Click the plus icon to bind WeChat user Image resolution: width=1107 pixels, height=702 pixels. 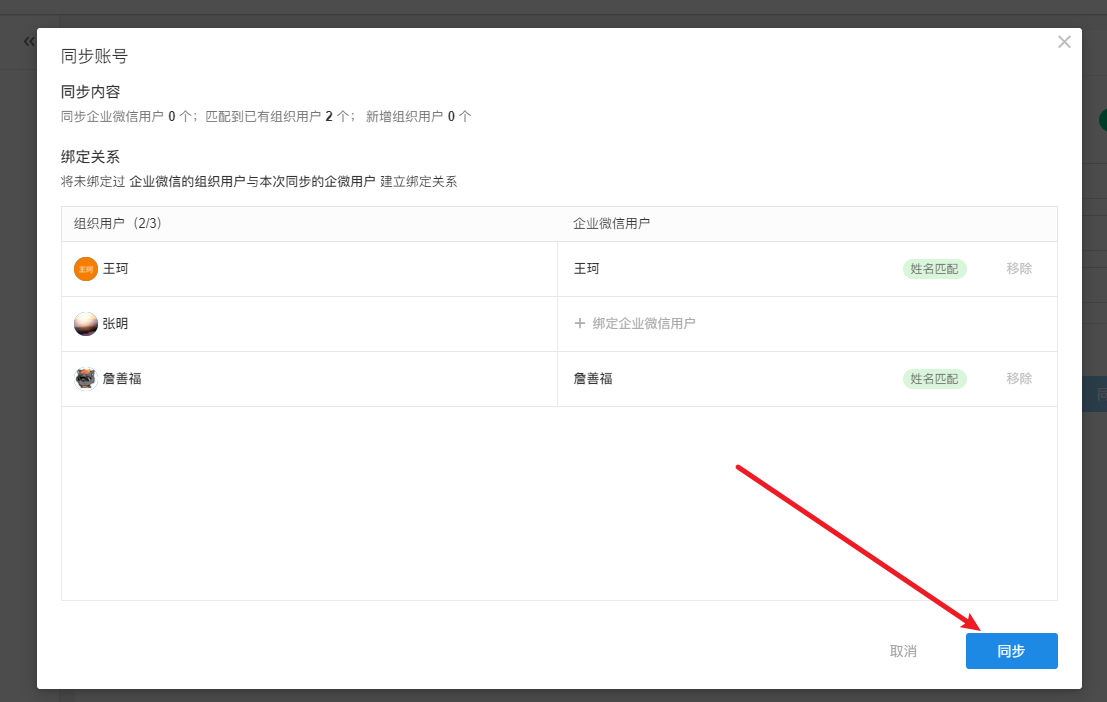point(579,324)
